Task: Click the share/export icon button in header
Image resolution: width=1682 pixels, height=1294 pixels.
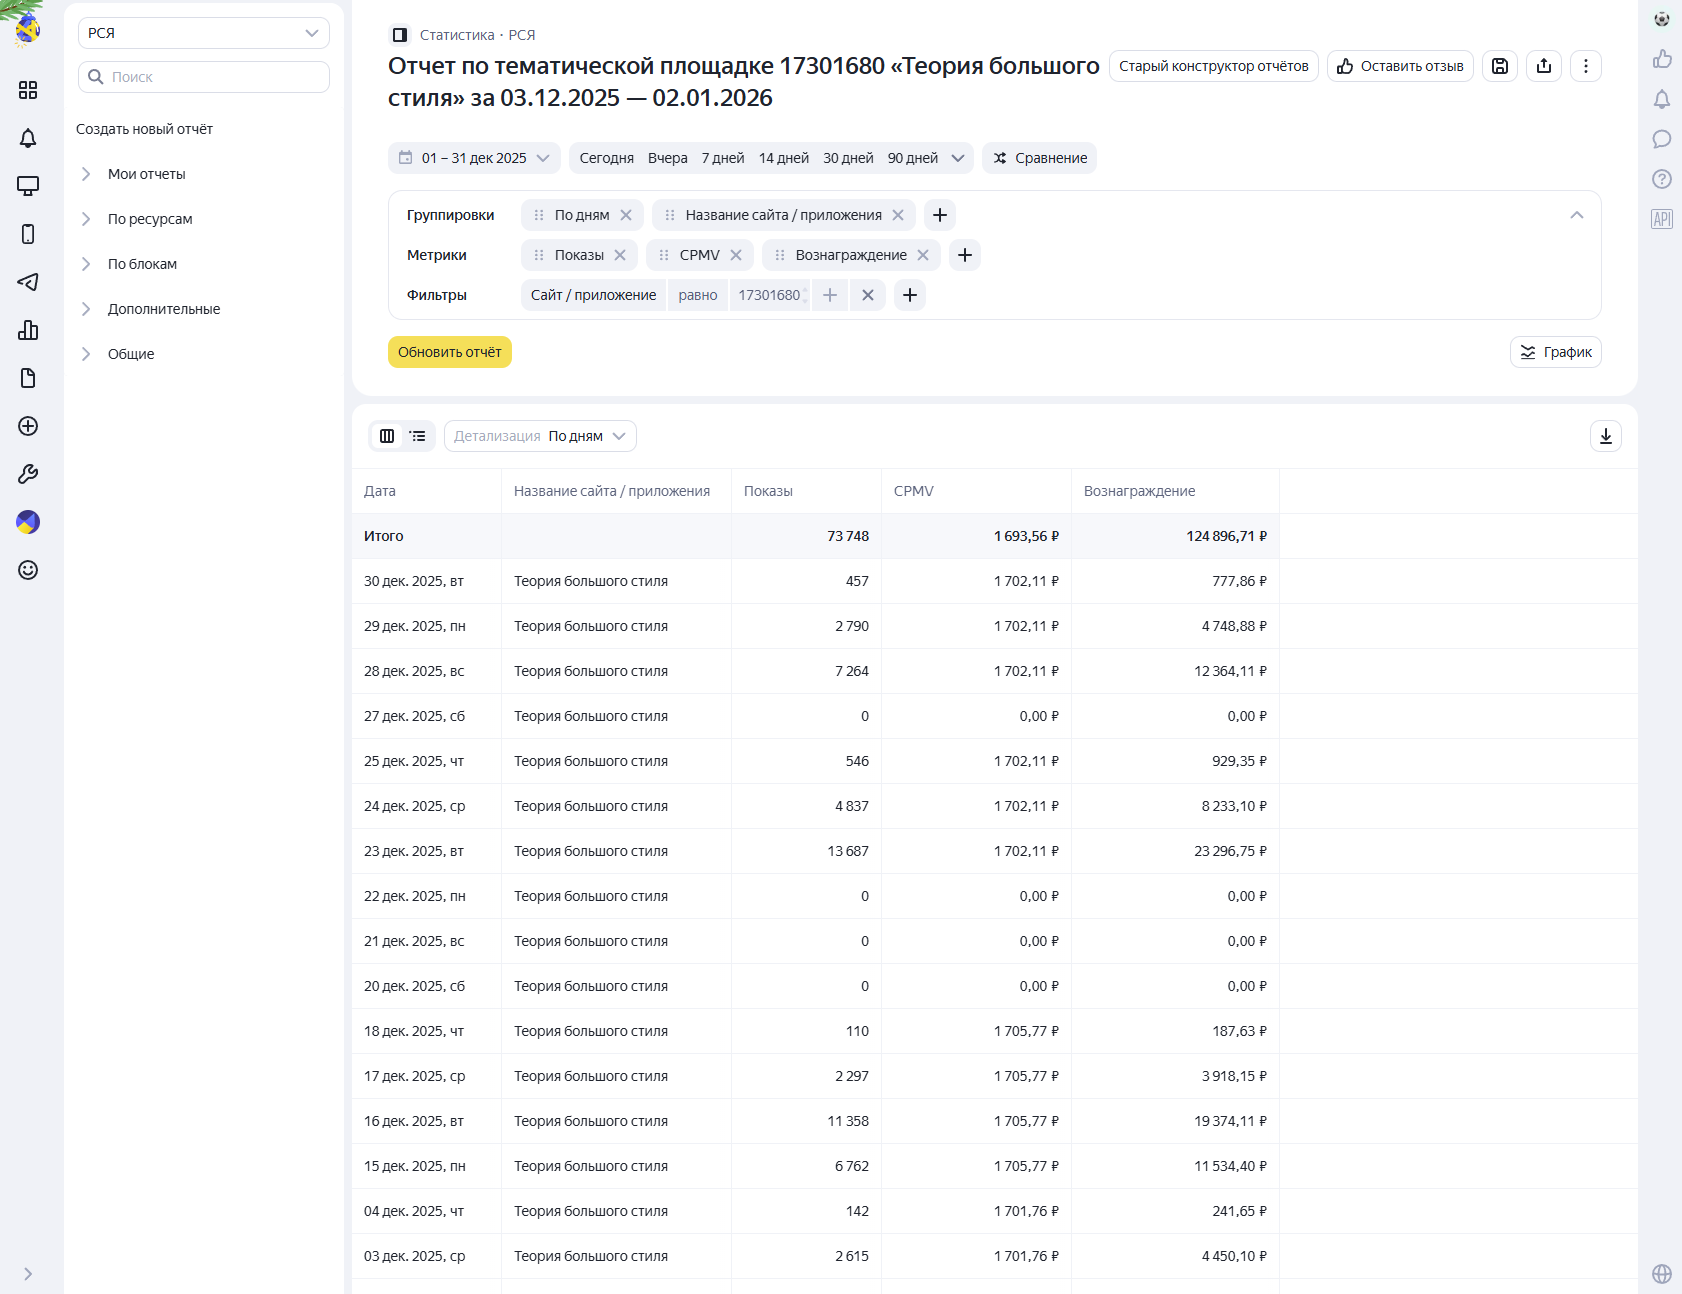Action: (x=1544, y=66)
